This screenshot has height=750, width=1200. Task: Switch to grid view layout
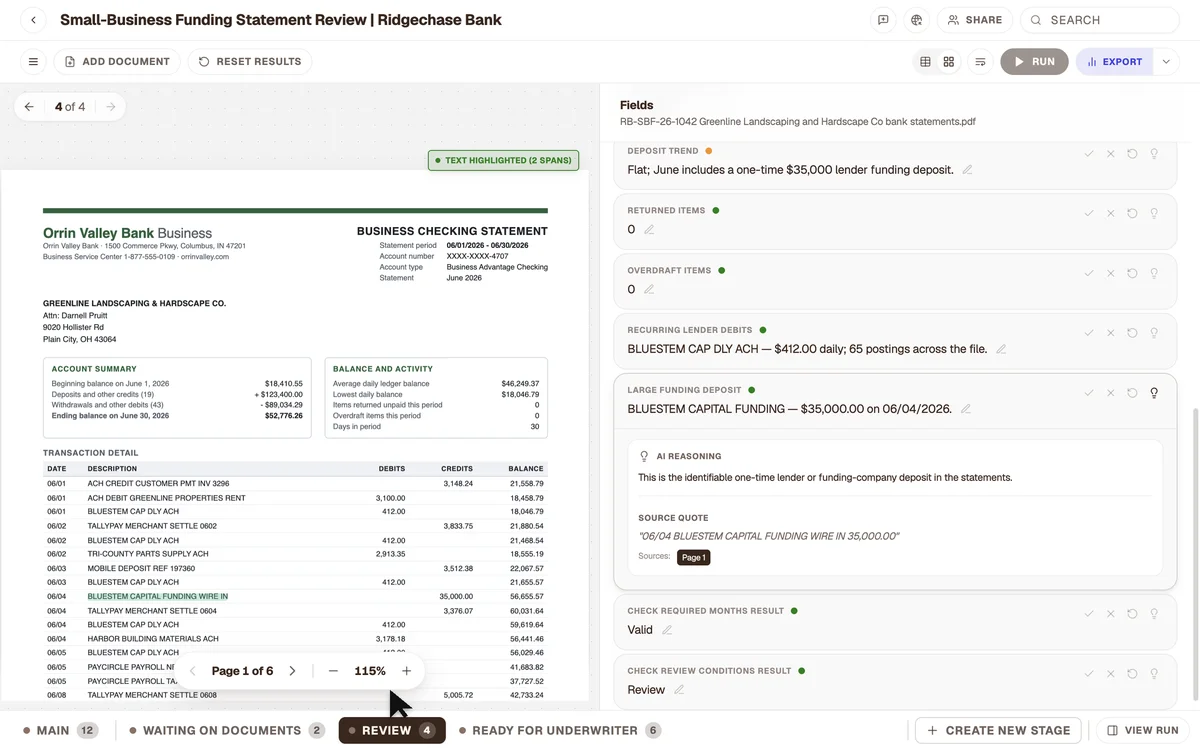(949, 62)
